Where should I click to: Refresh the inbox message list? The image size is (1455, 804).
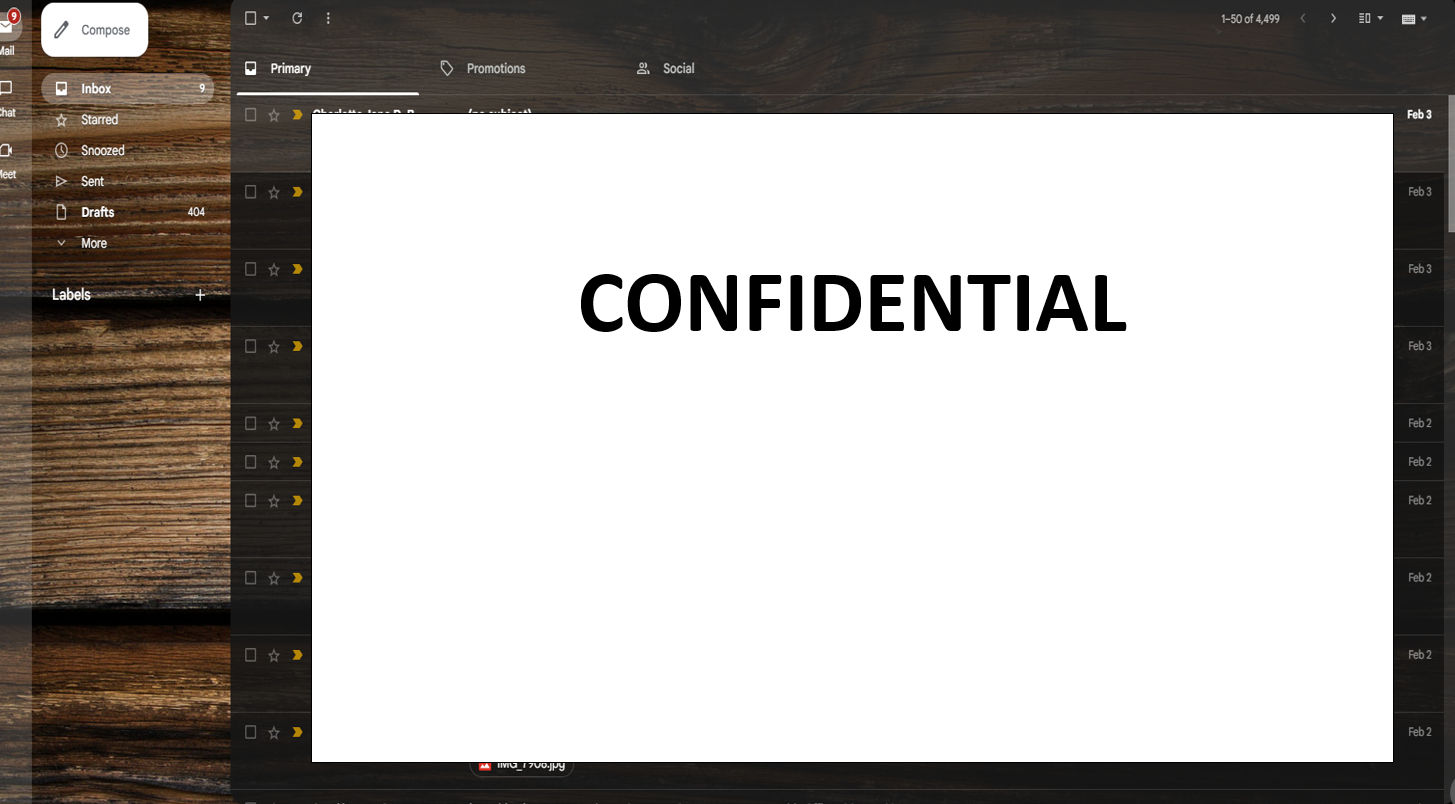click(x=297, y=18)
